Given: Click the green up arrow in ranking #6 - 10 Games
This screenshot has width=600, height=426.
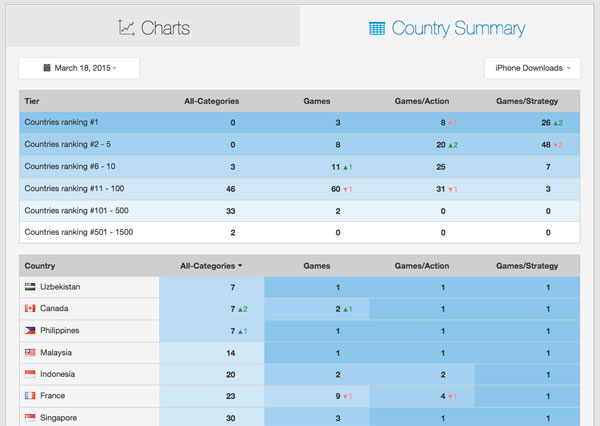Looking at the screenshot, I should pos(345,168).
